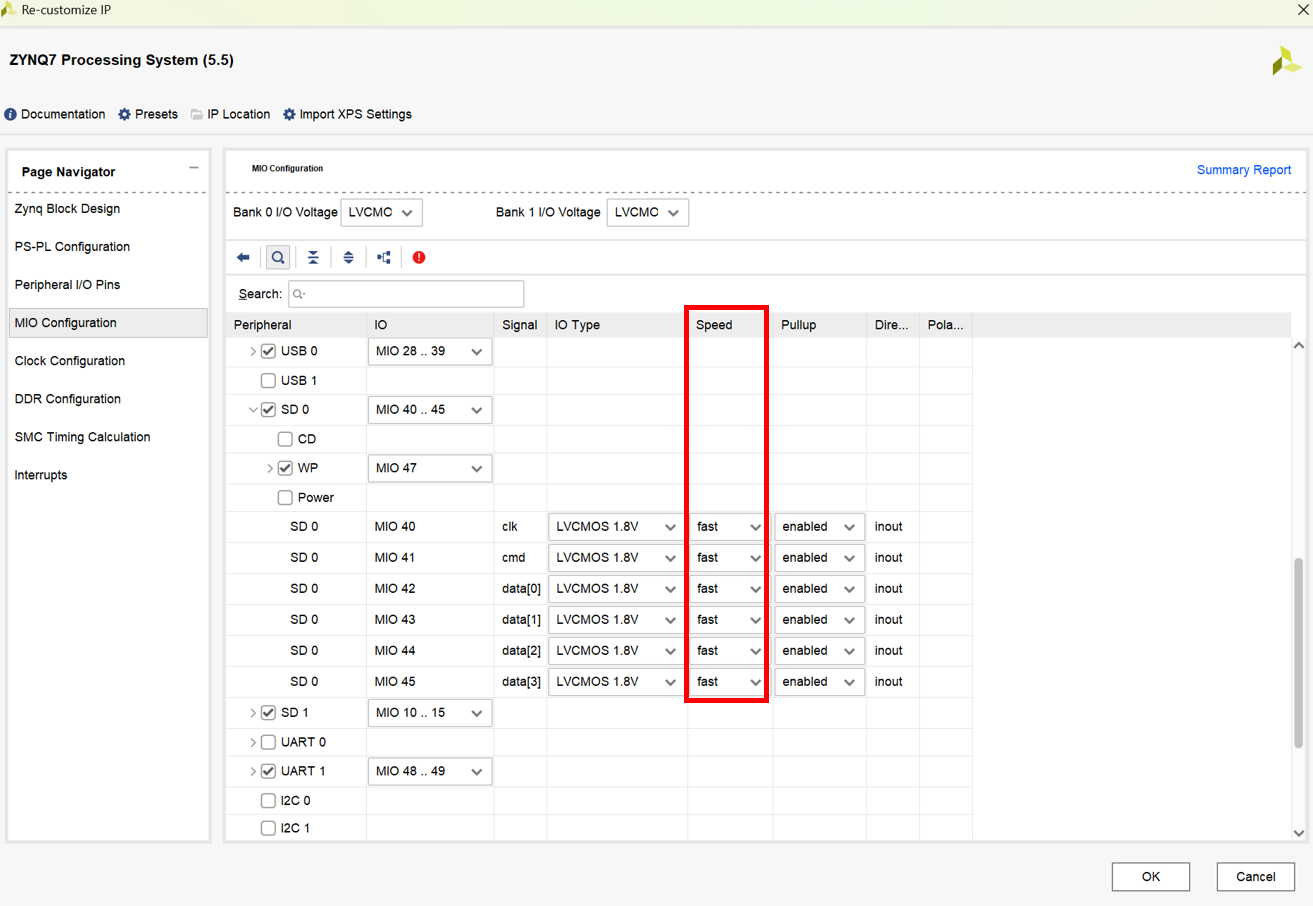Click the Cancel button
The width and height of the screenshot is (1313, 906).
click(x=1256, y=876)
